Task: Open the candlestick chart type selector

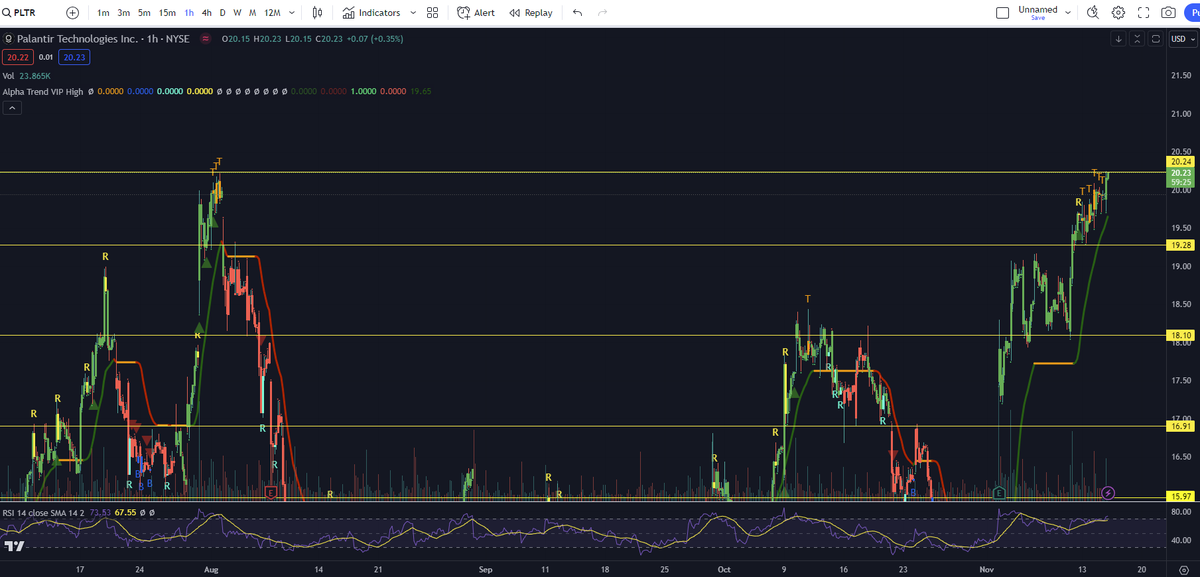Action: pyautogui.click(x=318, y=13)
